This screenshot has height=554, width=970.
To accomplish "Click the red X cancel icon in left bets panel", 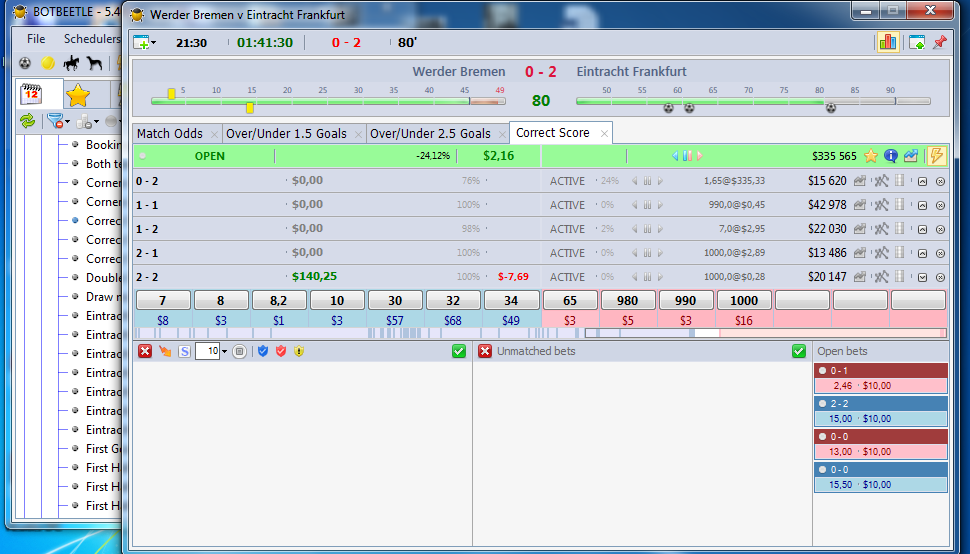I will (145, 351).
